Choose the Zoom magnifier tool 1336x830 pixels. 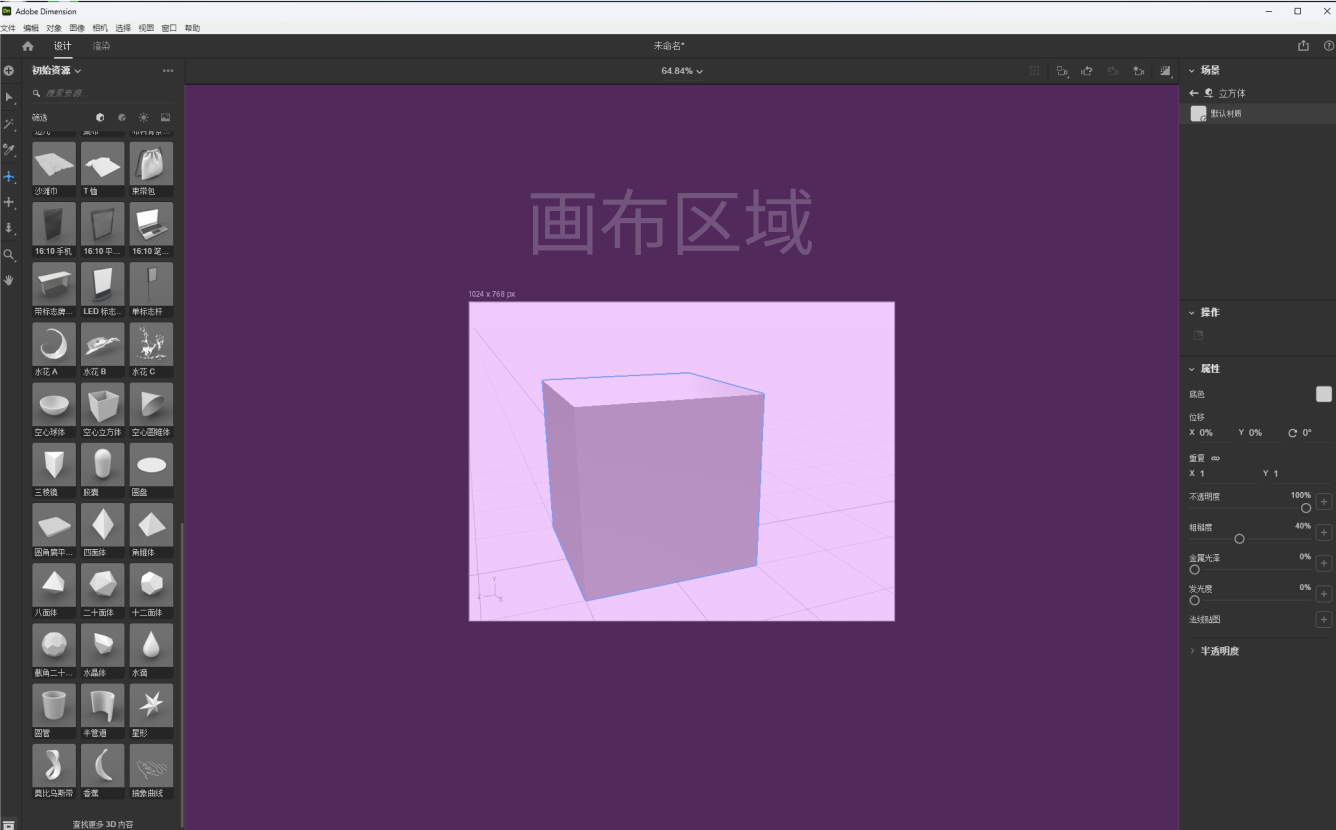[x=9, y=255]
